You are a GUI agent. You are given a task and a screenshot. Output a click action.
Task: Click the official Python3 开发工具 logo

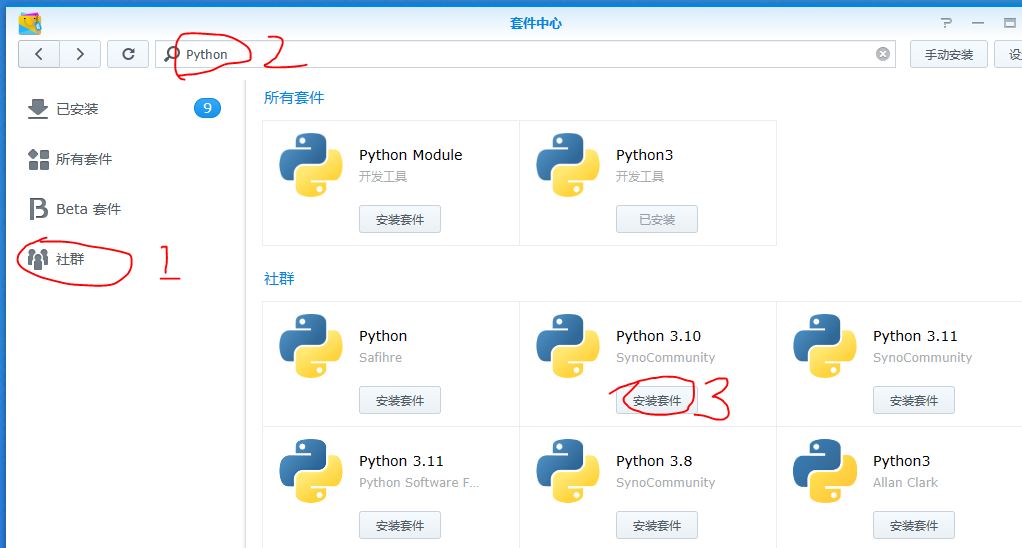(x=568, y=165)
